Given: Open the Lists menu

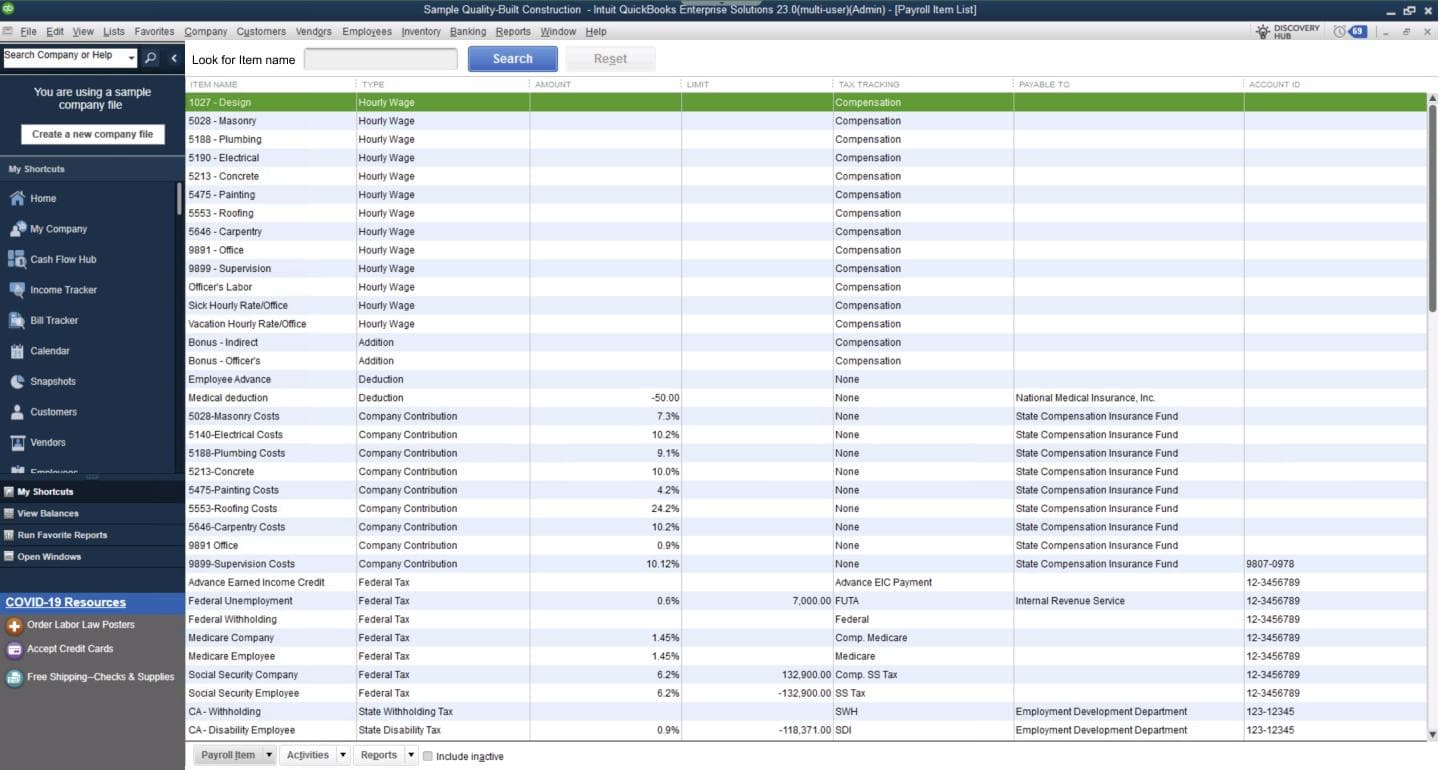Looking at the screenshot, I should point(114,32).
